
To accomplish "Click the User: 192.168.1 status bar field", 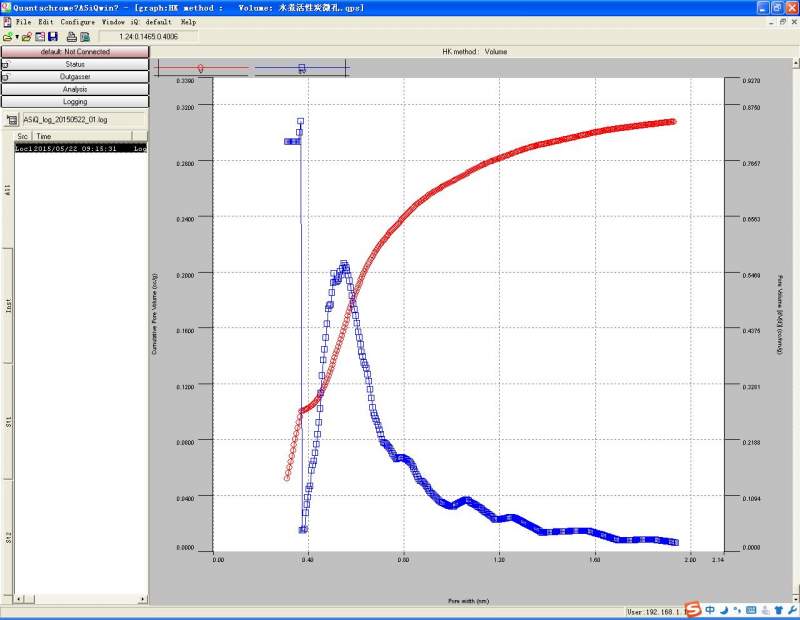I will tap(656, 612).
